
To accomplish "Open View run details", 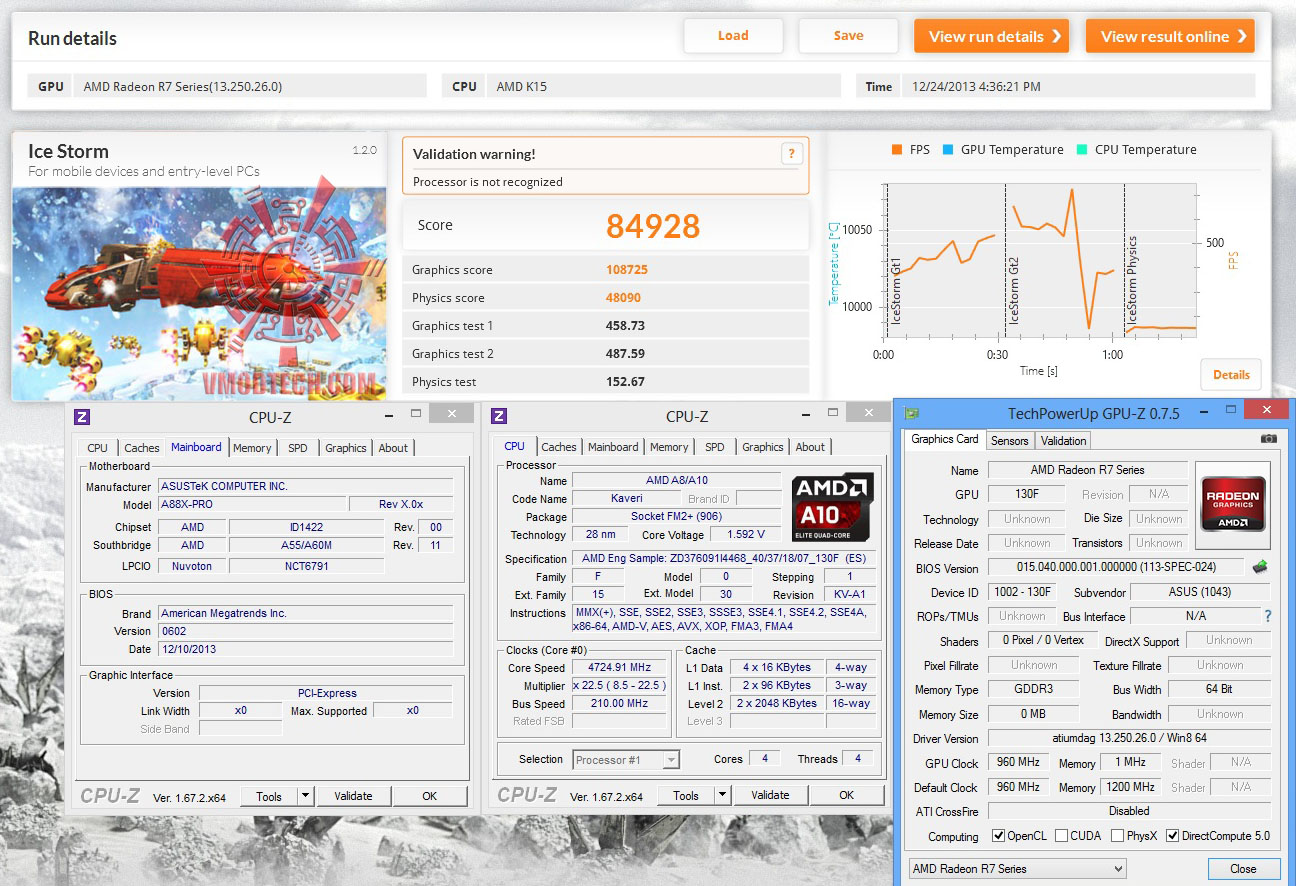I will (991, 36).
